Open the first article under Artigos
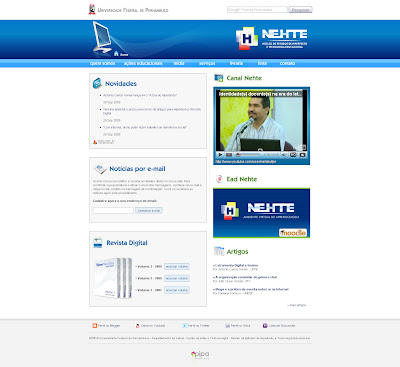Image resolution: width=400 pixels, height=367 pixels. [x=235, y=266]
